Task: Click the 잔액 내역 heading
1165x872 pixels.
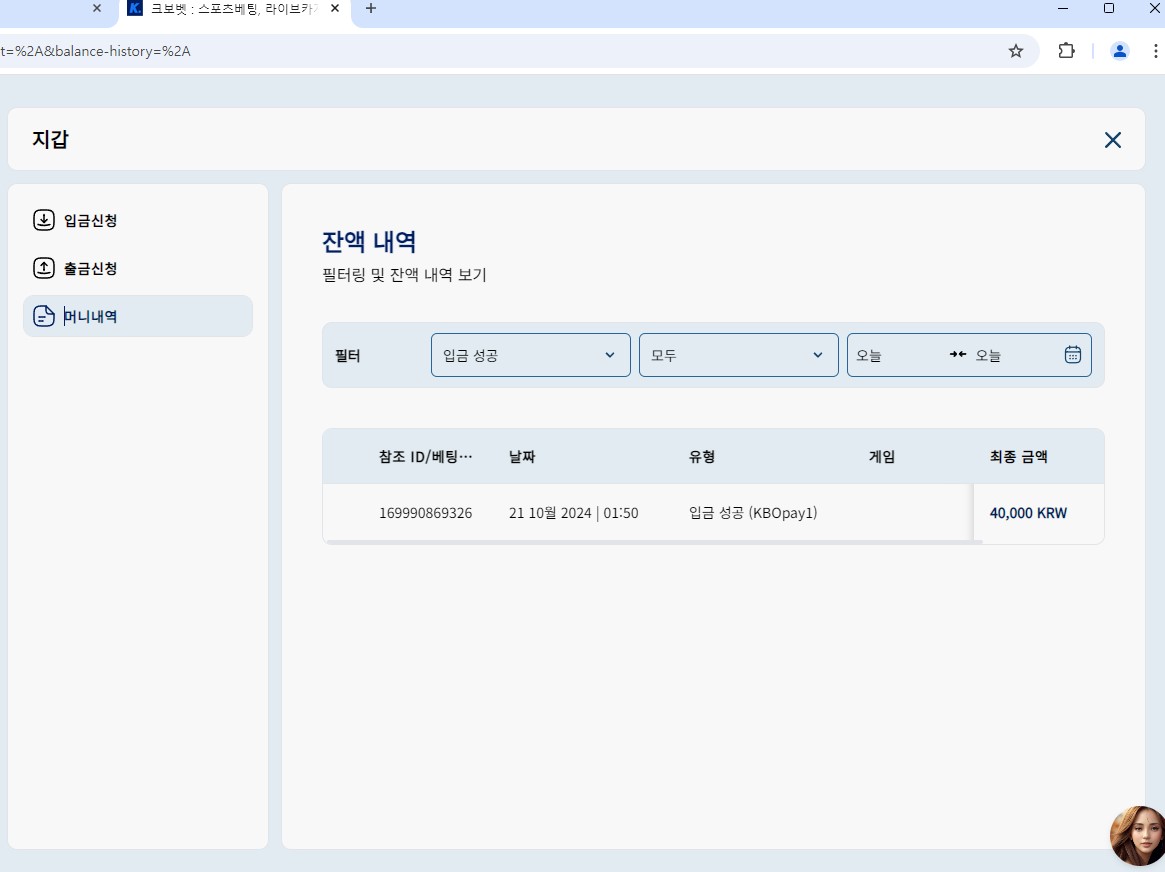Action: tap(369, 242)
